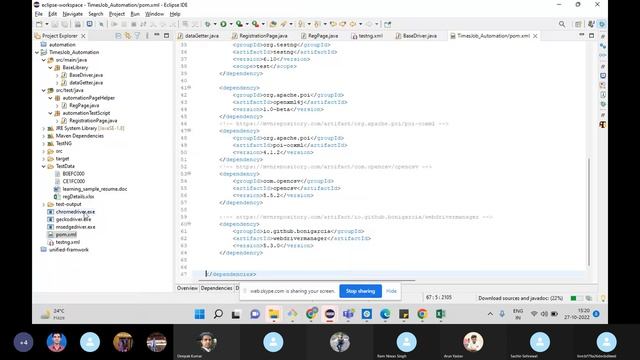Collapse the TestData folder
640x360 pixels.
pos(44,166)
